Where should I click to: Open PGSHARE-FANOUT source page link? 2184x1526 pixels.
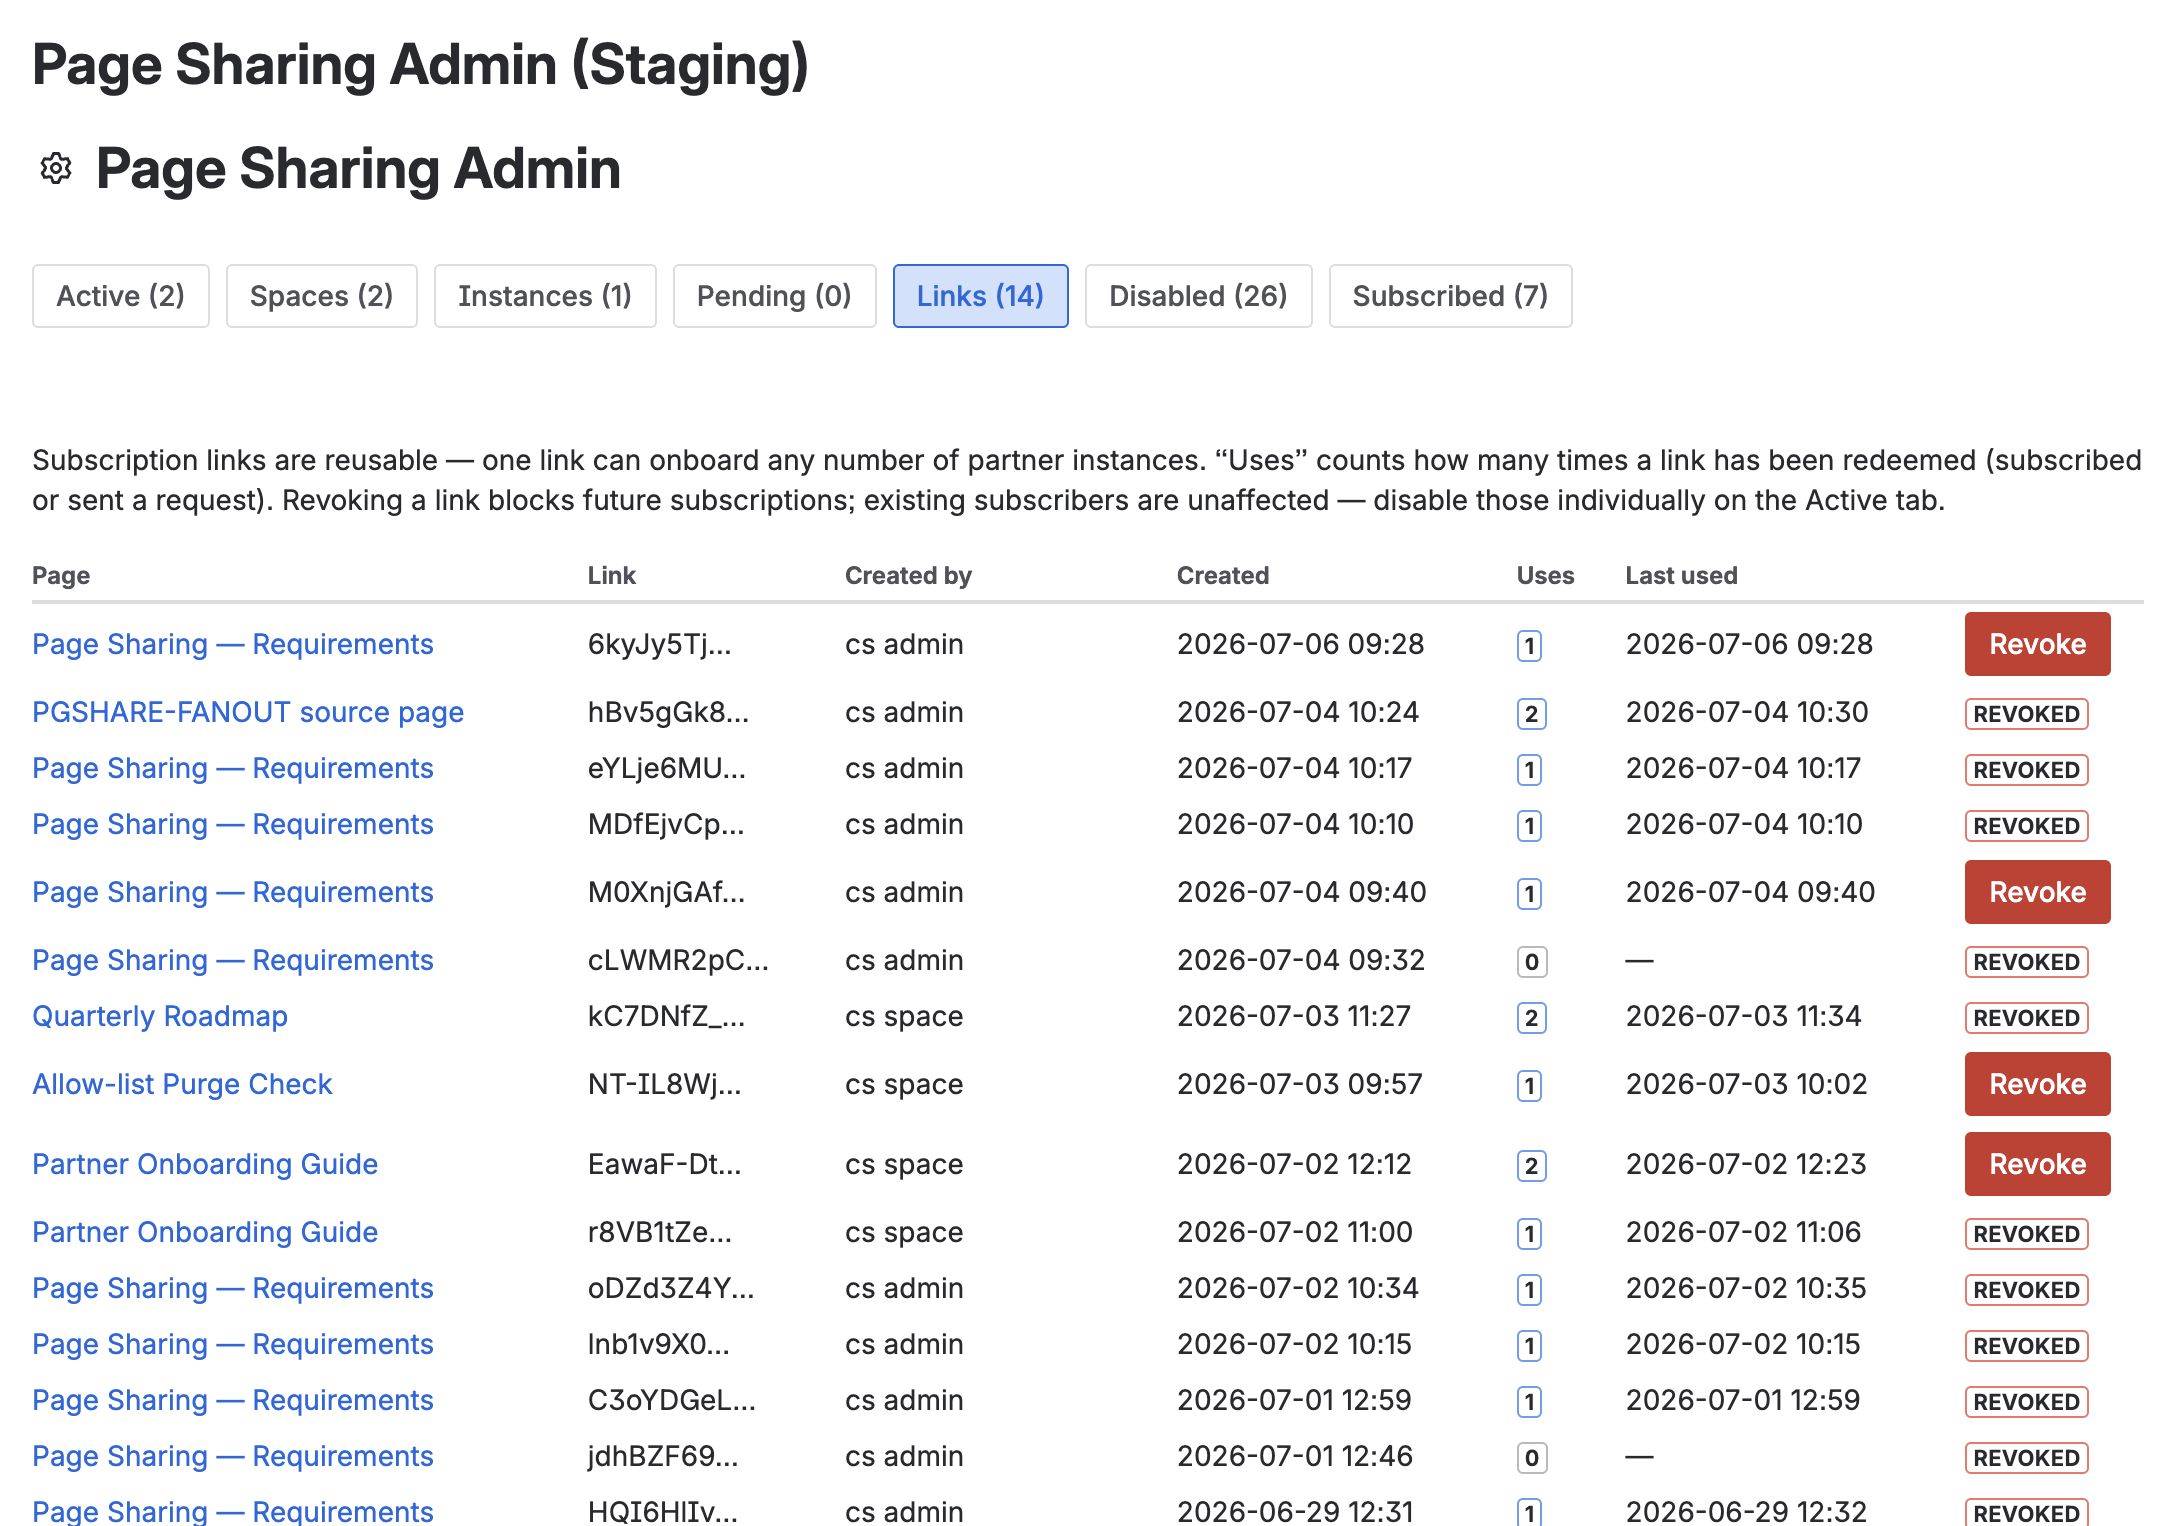coord(248,712)
